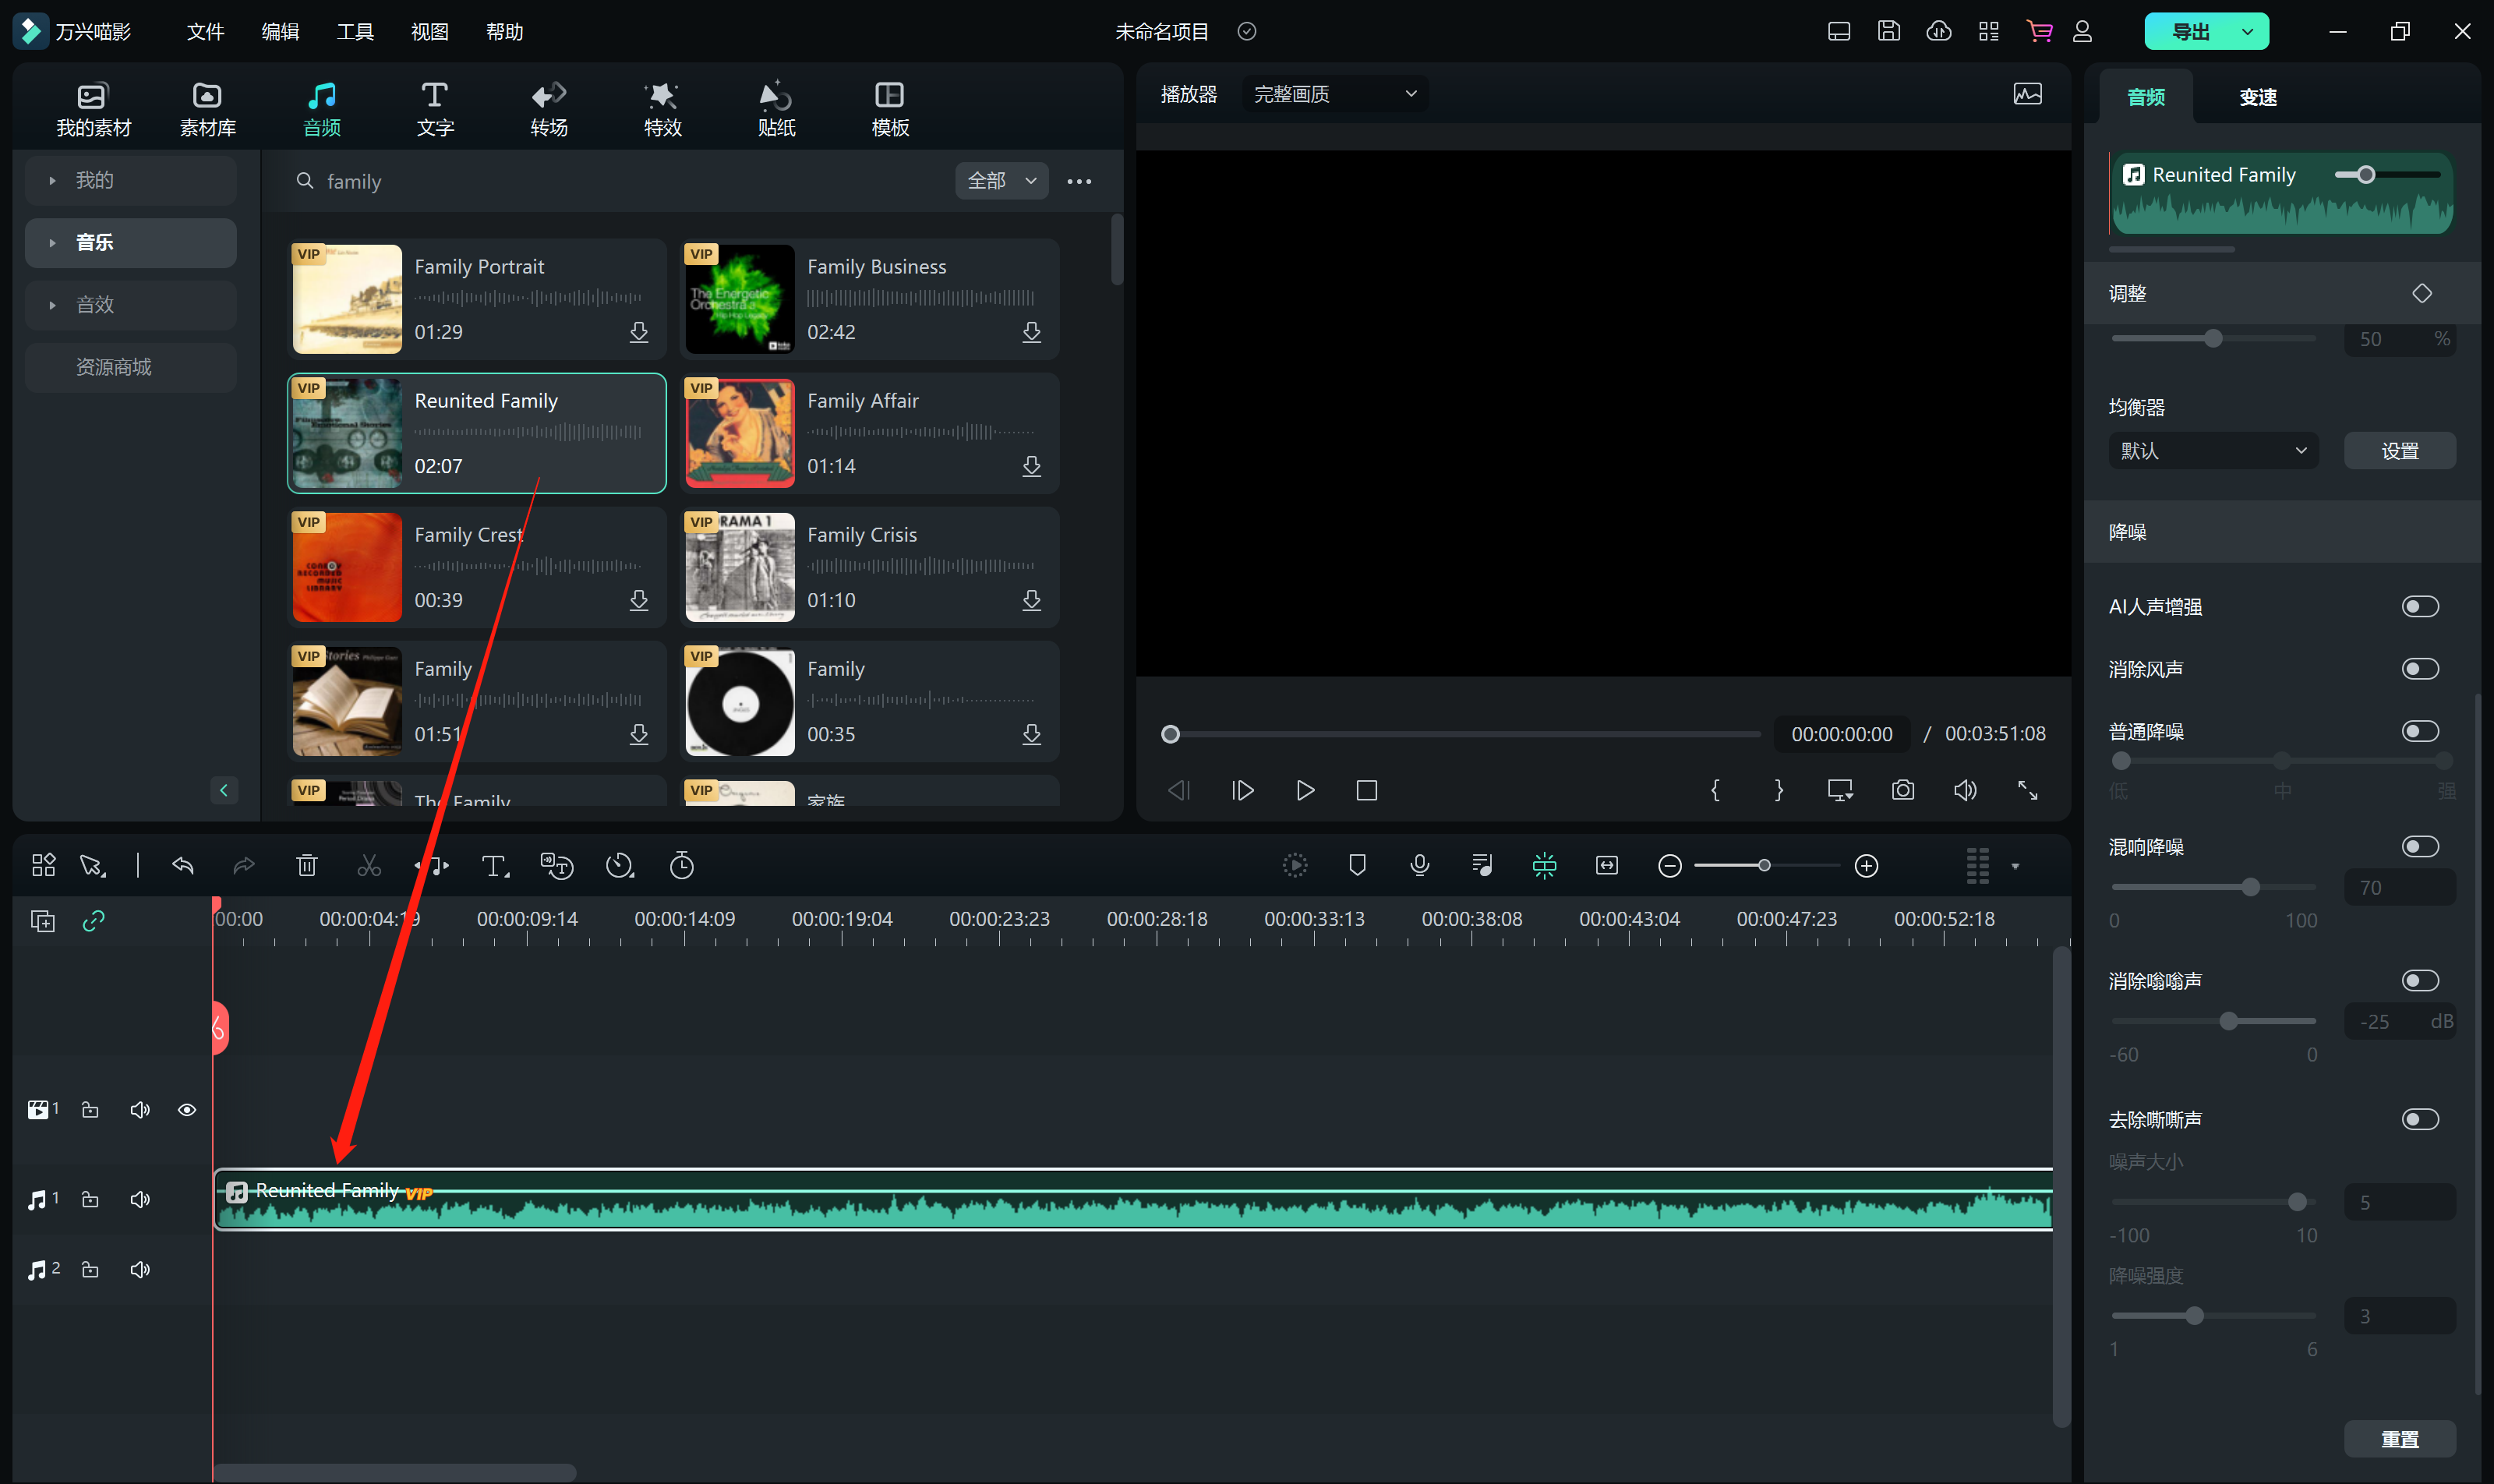The height and width of the screenshot is (1484, 2494).
Task: Turn on 消除风声 wind removal switch
Action: [2419, 669]
